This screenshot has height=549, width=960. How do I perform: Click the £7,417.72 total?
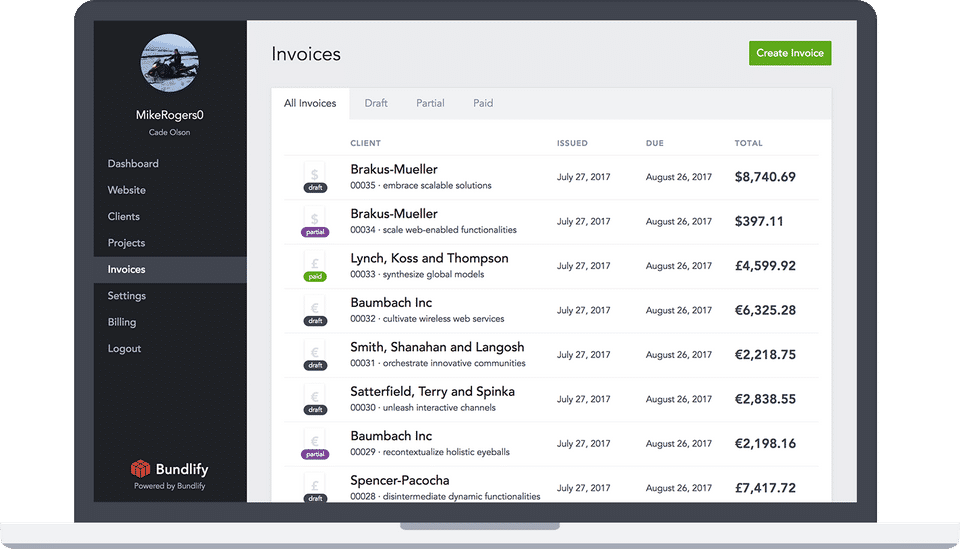pyautogui.click(x=765, y=488)
